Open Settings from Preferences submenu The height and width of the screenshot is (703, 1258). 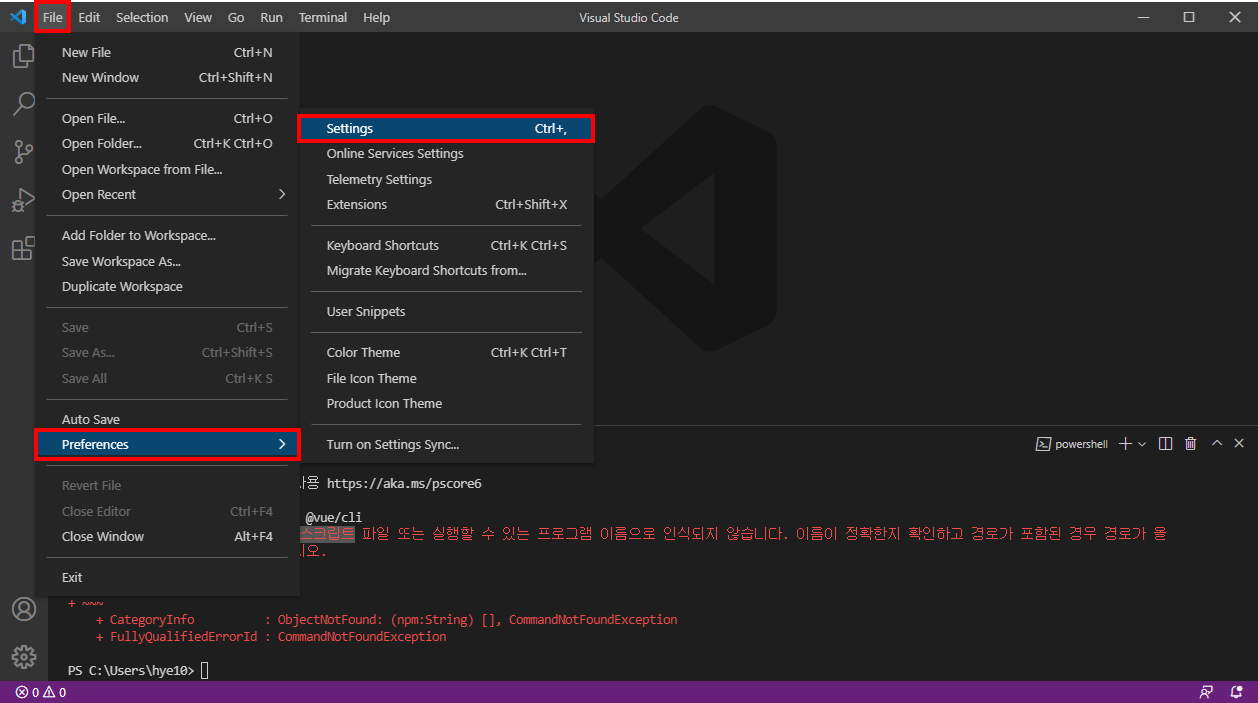coord(446,129)
